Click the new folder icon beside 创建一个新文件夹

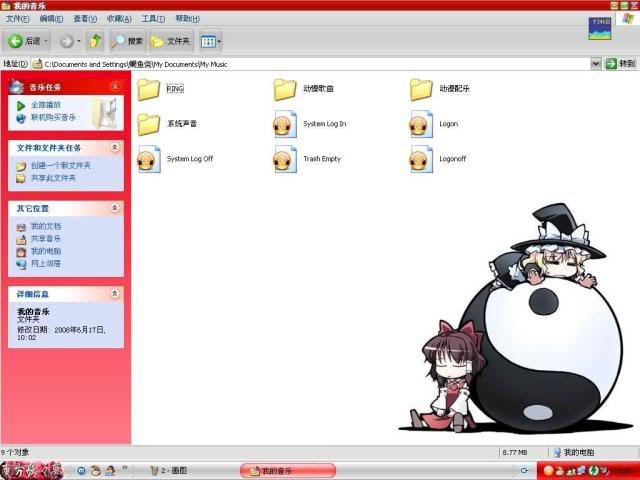(x=21, y=166)
